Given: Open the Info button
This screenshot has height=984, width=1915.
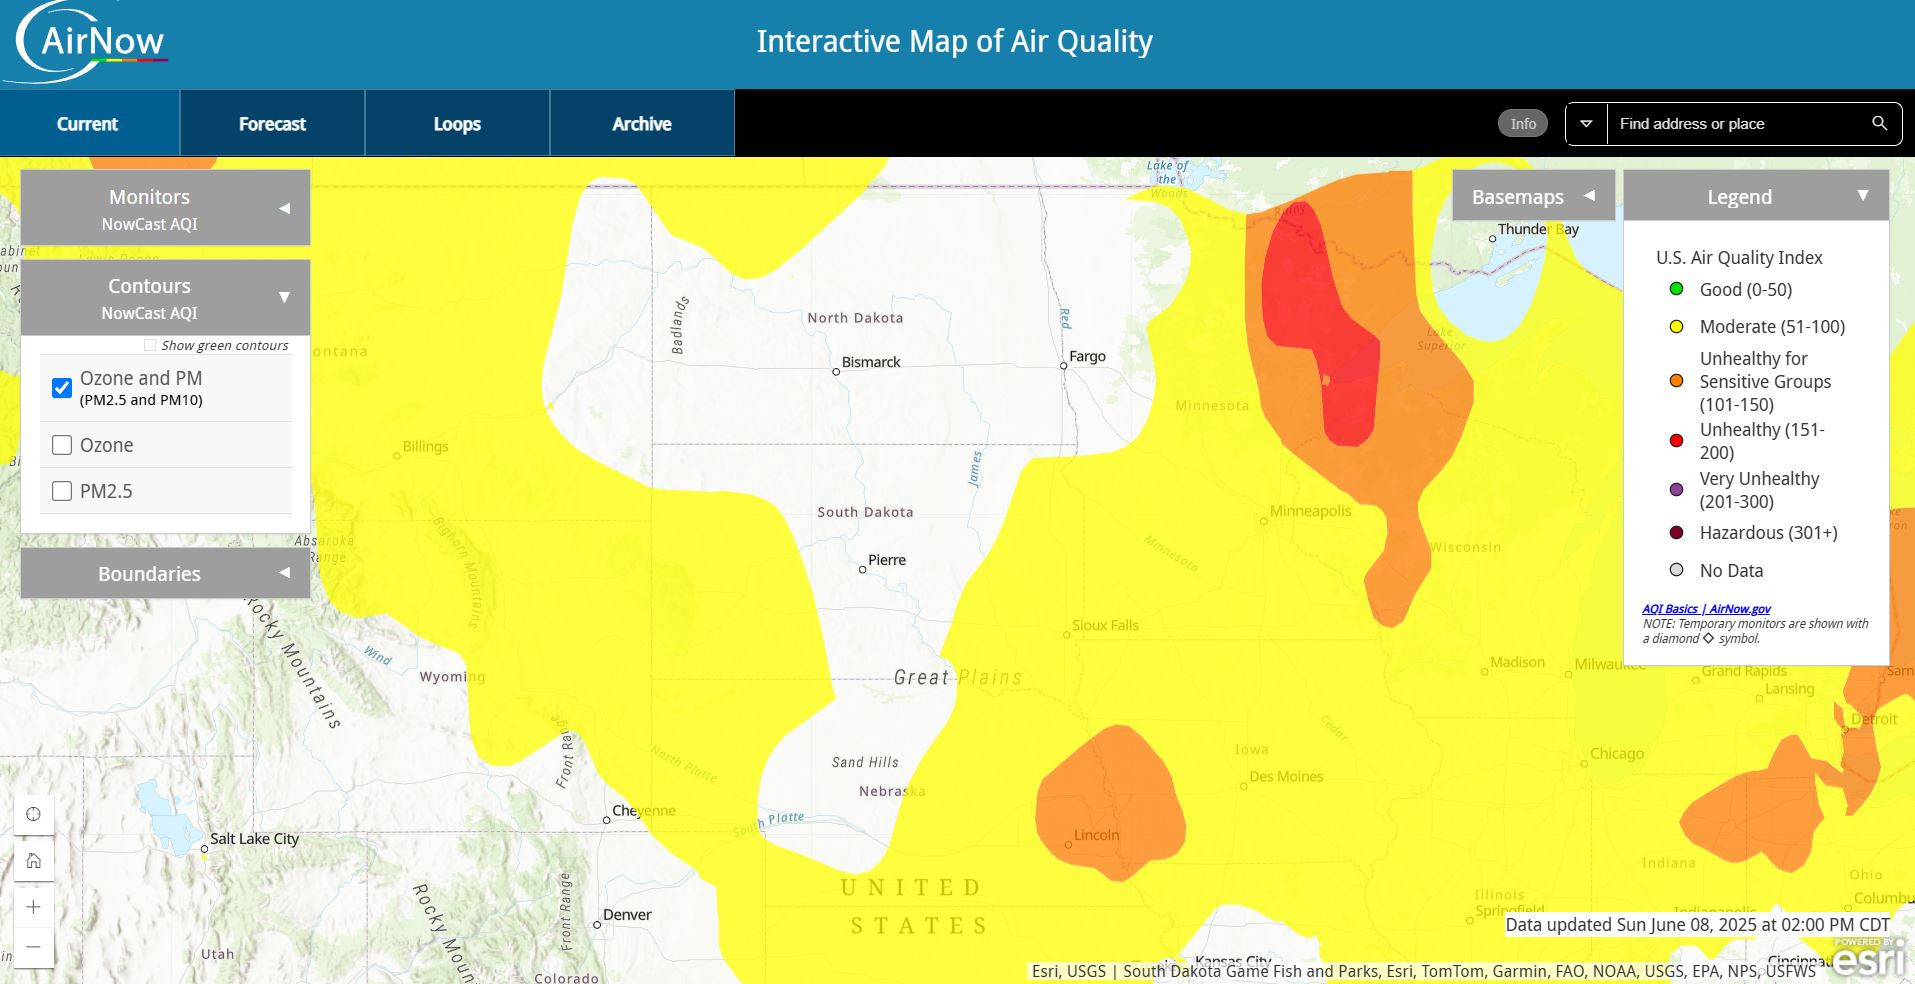Looking at the screenshot, I should [1522, 124].
